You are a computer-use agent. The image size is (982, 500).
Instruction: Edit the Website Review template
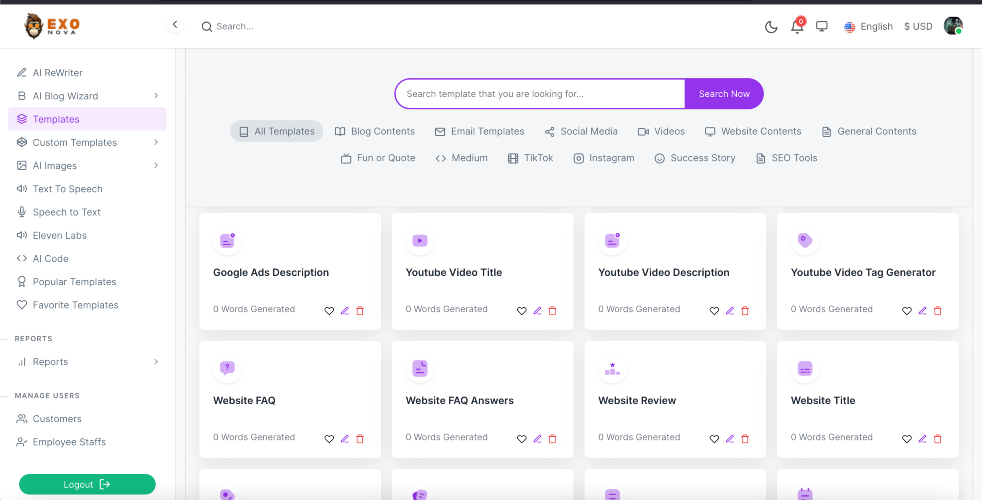[730, 439]
